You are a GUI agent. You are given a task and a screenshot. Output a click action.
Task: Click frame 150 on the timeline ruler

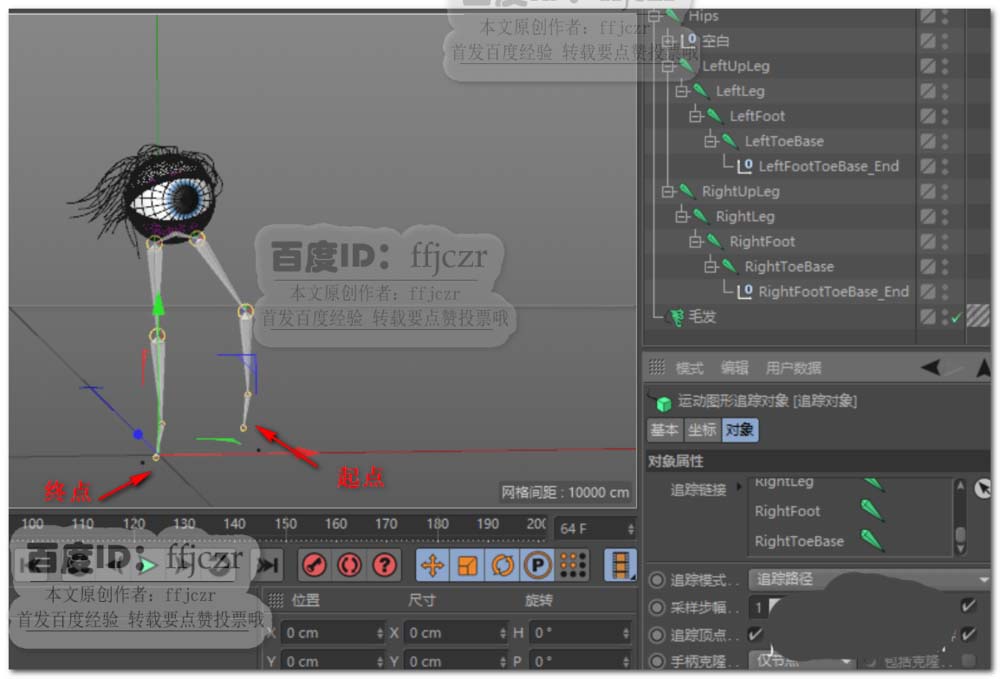pyautogui.click(x=285, y=523)
